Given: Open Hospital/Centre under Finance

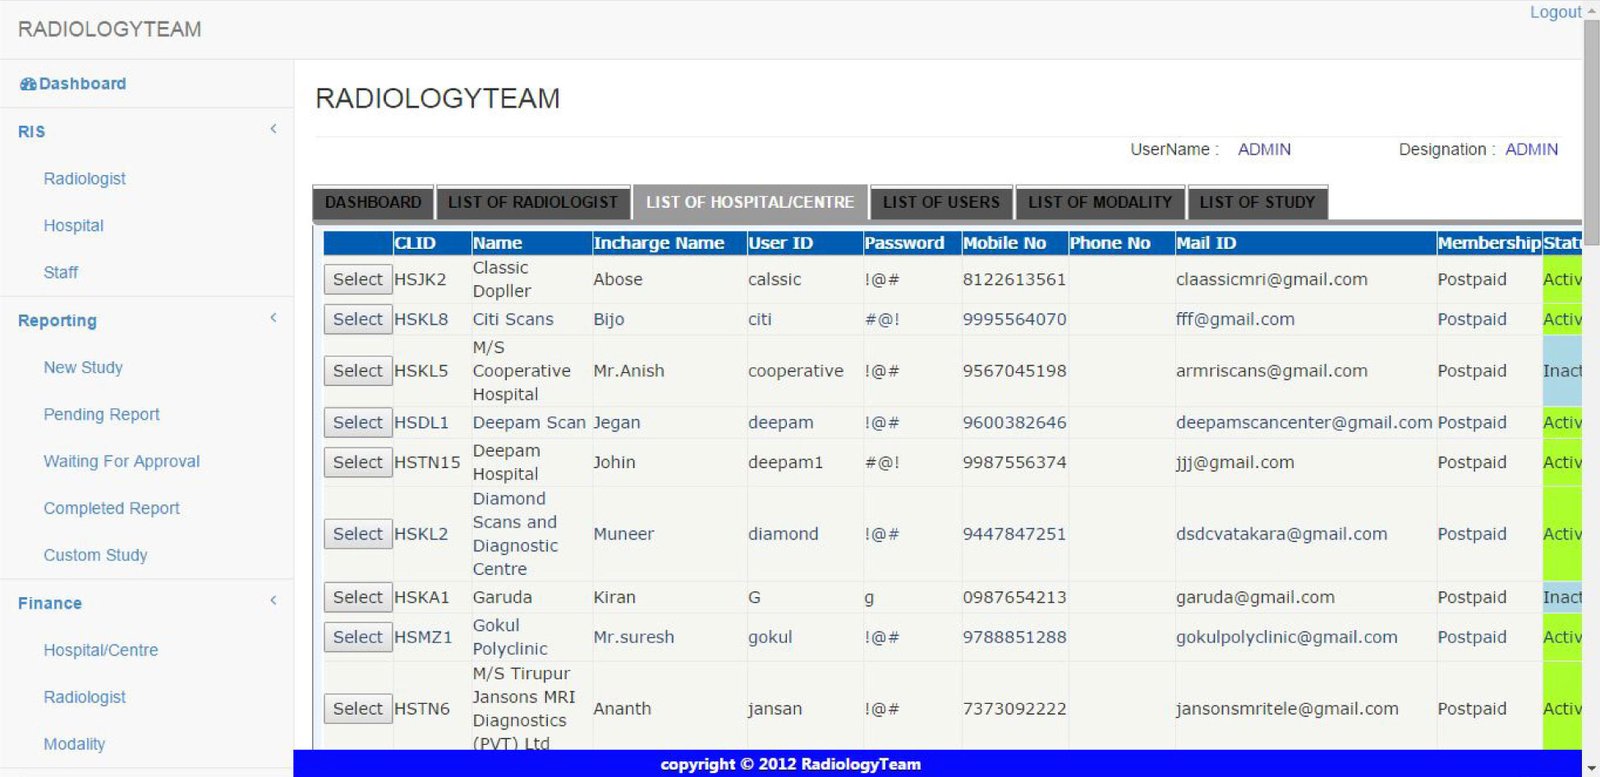Looking at the screenshot, I should coord(100,650).
